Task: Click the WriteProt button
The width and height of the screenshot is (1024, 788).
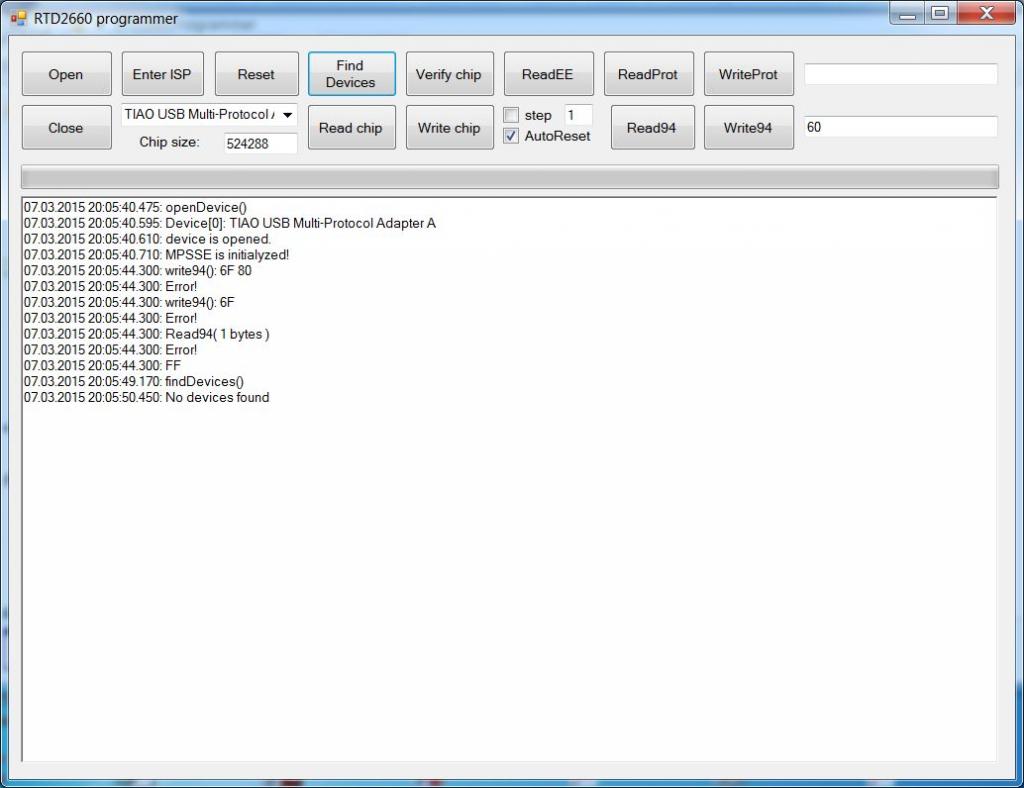Action: (x=748, y=75)
